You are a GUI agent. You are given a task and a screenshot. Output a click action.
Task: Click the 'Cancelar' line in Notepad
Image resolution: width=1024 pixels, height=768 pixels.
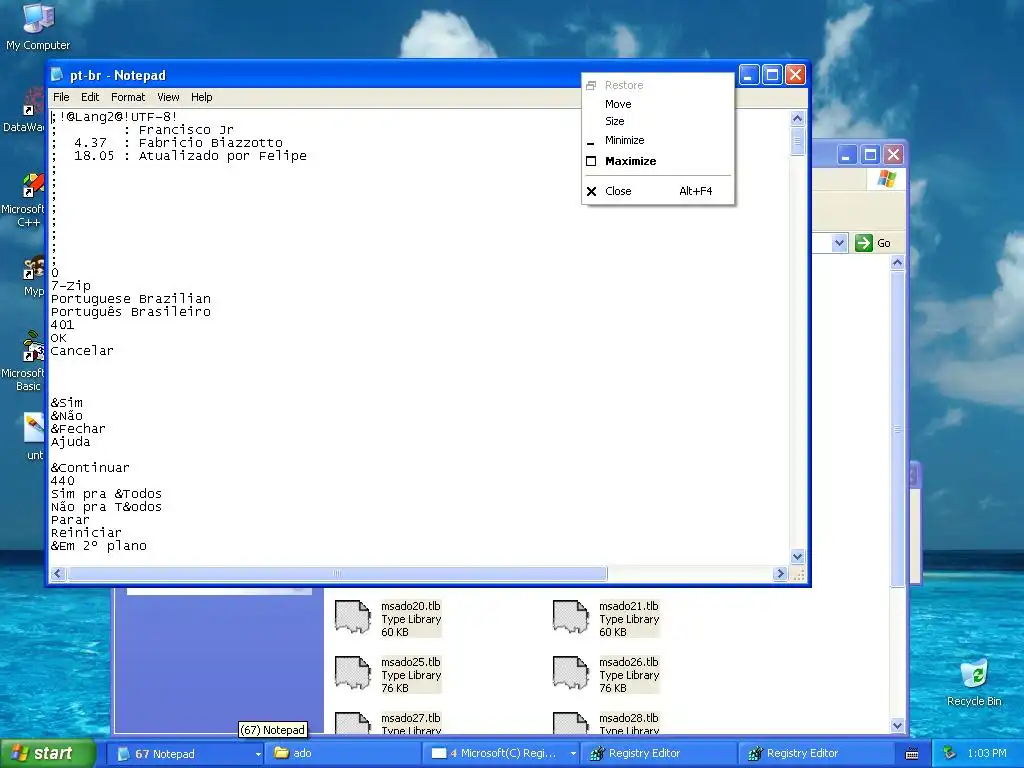pos(82,351)
